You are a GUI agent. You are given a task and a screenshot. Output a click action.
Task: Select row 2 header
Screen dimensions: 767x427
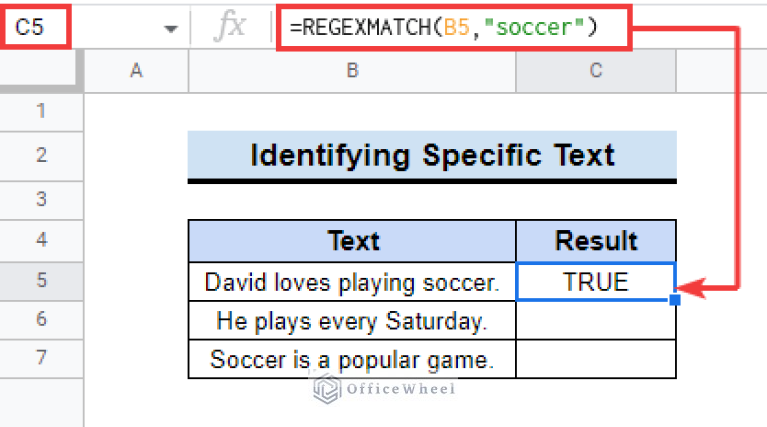pyautogui.click(x=42, y=156)
